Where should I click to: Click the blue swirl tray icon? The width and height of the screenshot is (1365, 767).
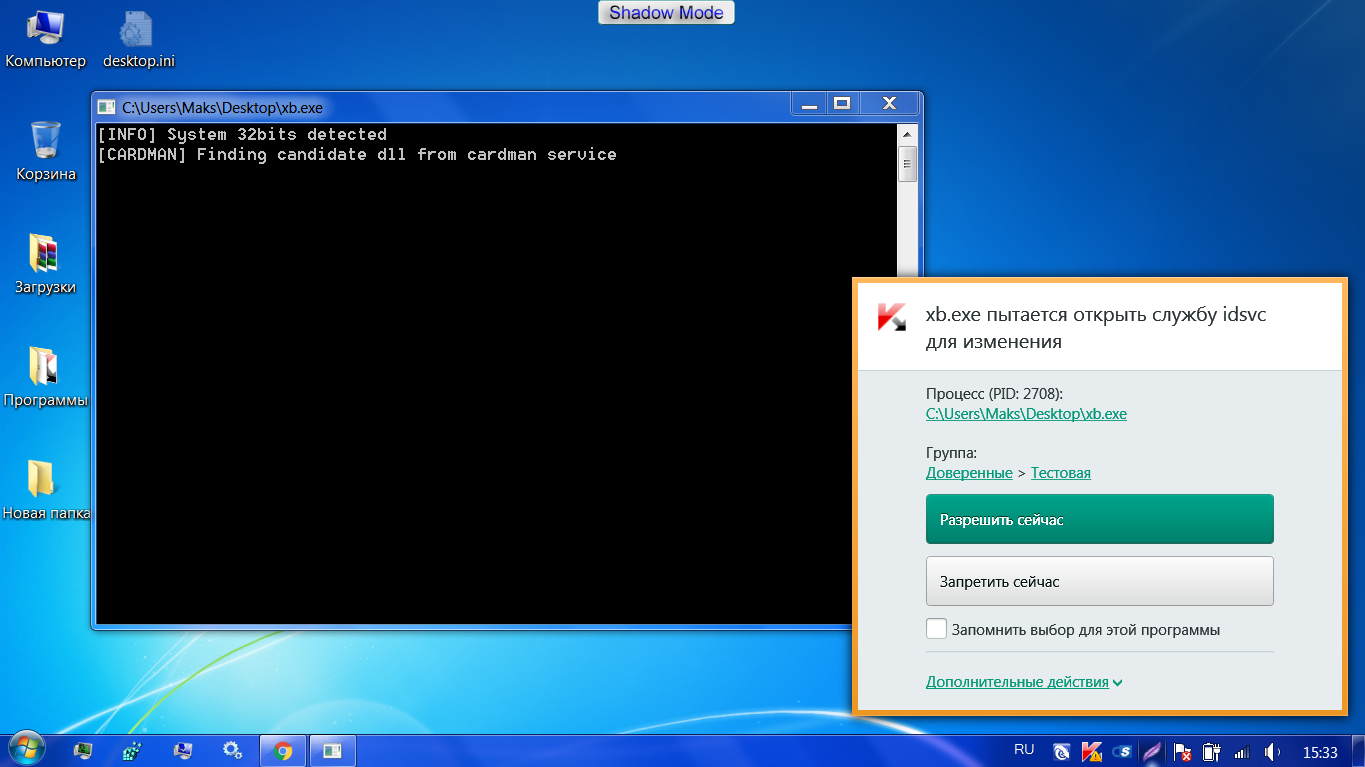[x=1062, y=751]
